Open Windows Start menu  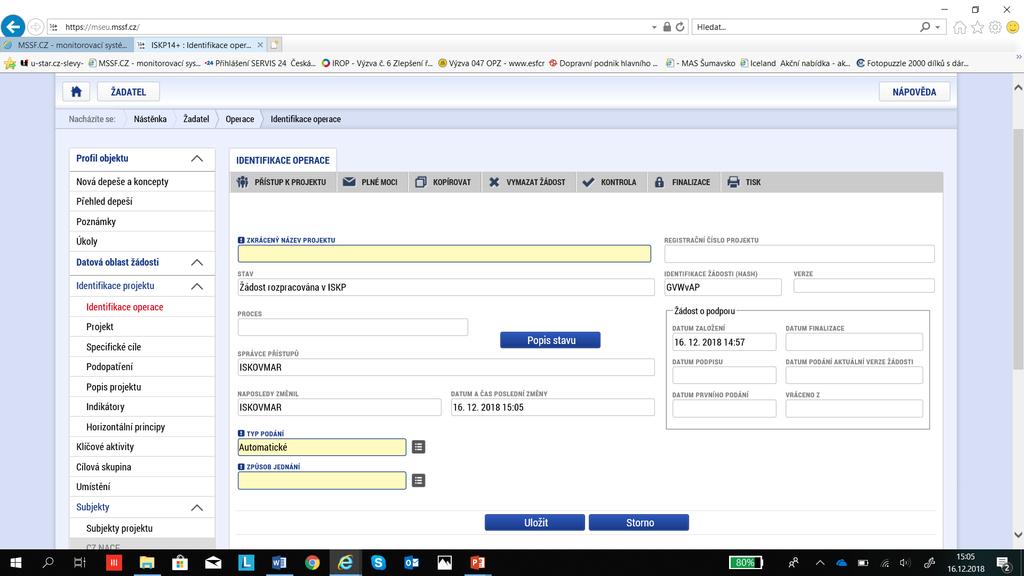point(16,562)
